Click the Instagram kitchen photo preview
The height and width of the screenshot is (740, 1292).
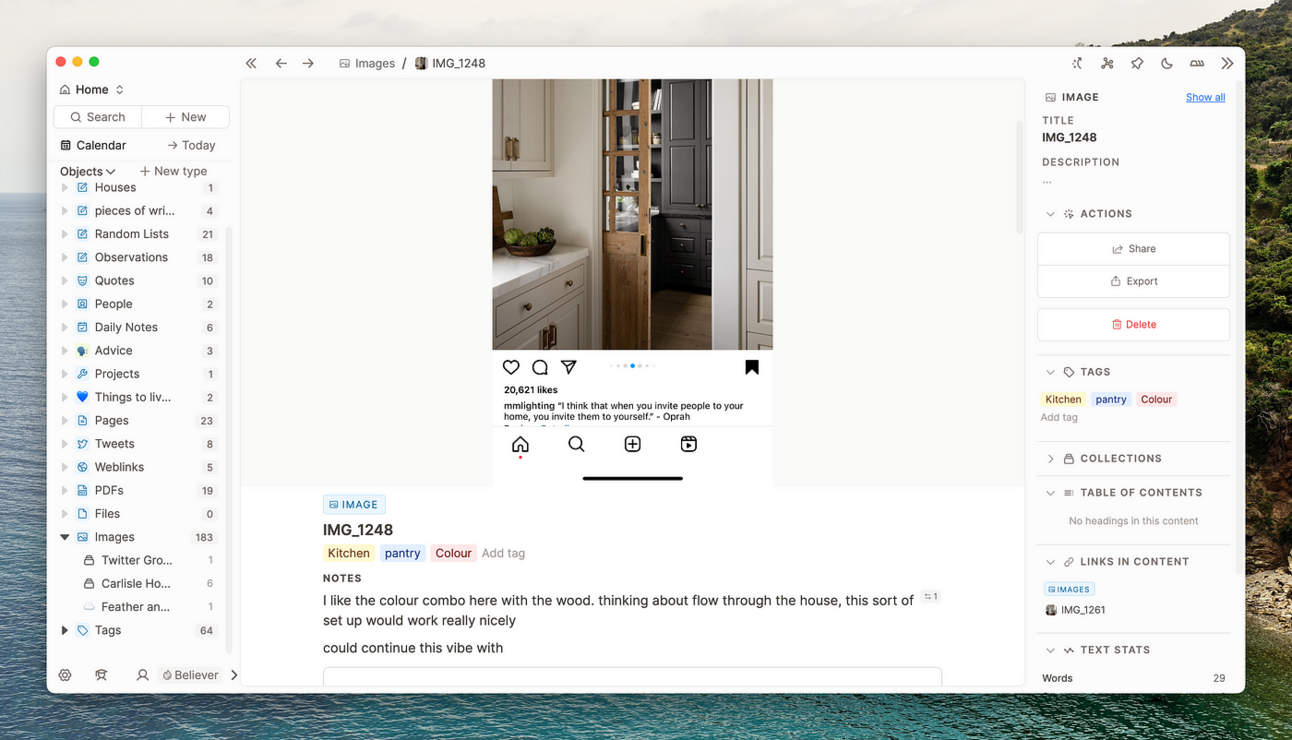pyautogui.click(x=632, y=283)
